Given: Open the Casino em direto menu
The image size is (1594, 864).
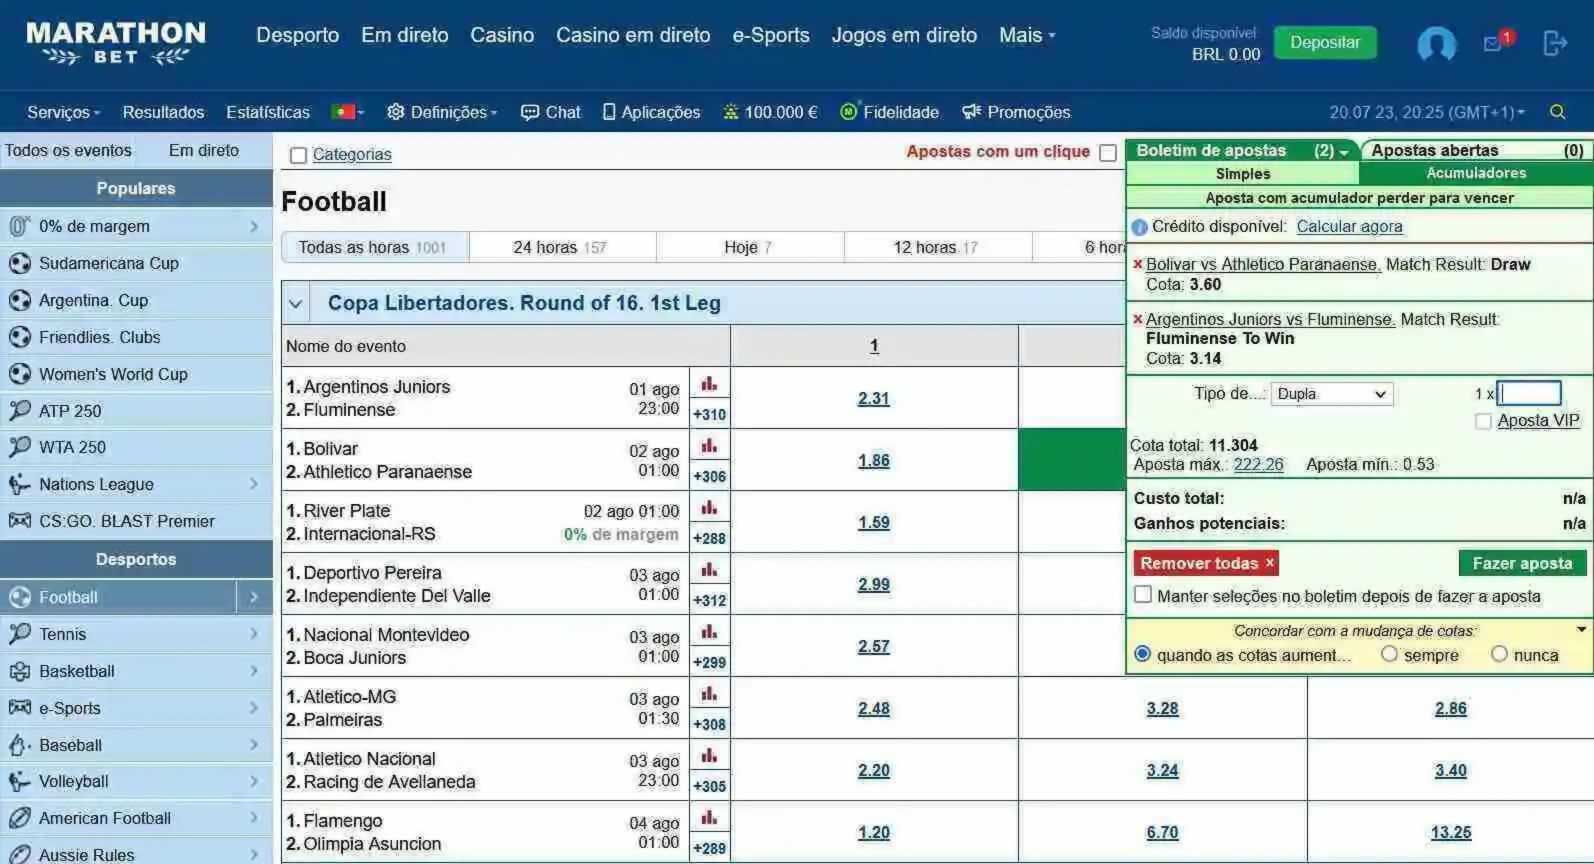Looking at the screenshot, I should [x=633, y=35].
